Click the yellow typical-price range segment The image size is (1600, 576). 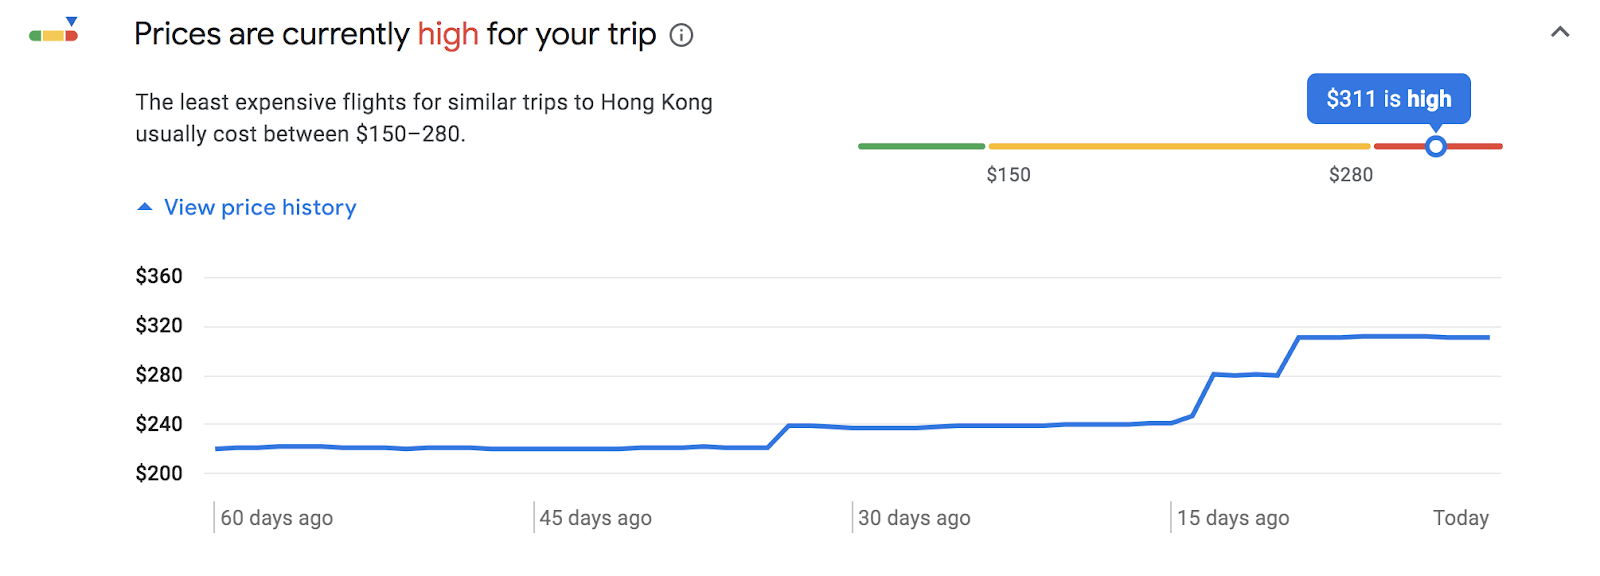point(1179,146)
